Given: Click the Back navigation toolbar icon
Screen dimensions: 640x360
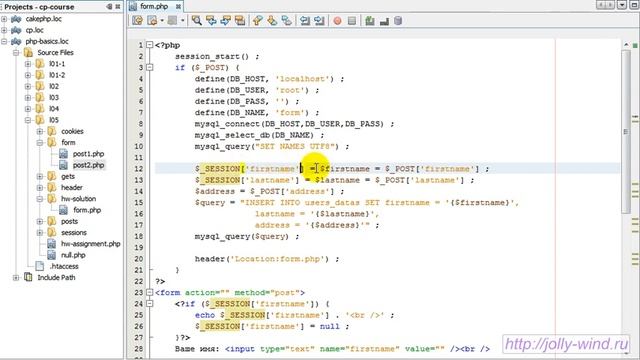Looking at the screenshot, I should pos(152,20).
